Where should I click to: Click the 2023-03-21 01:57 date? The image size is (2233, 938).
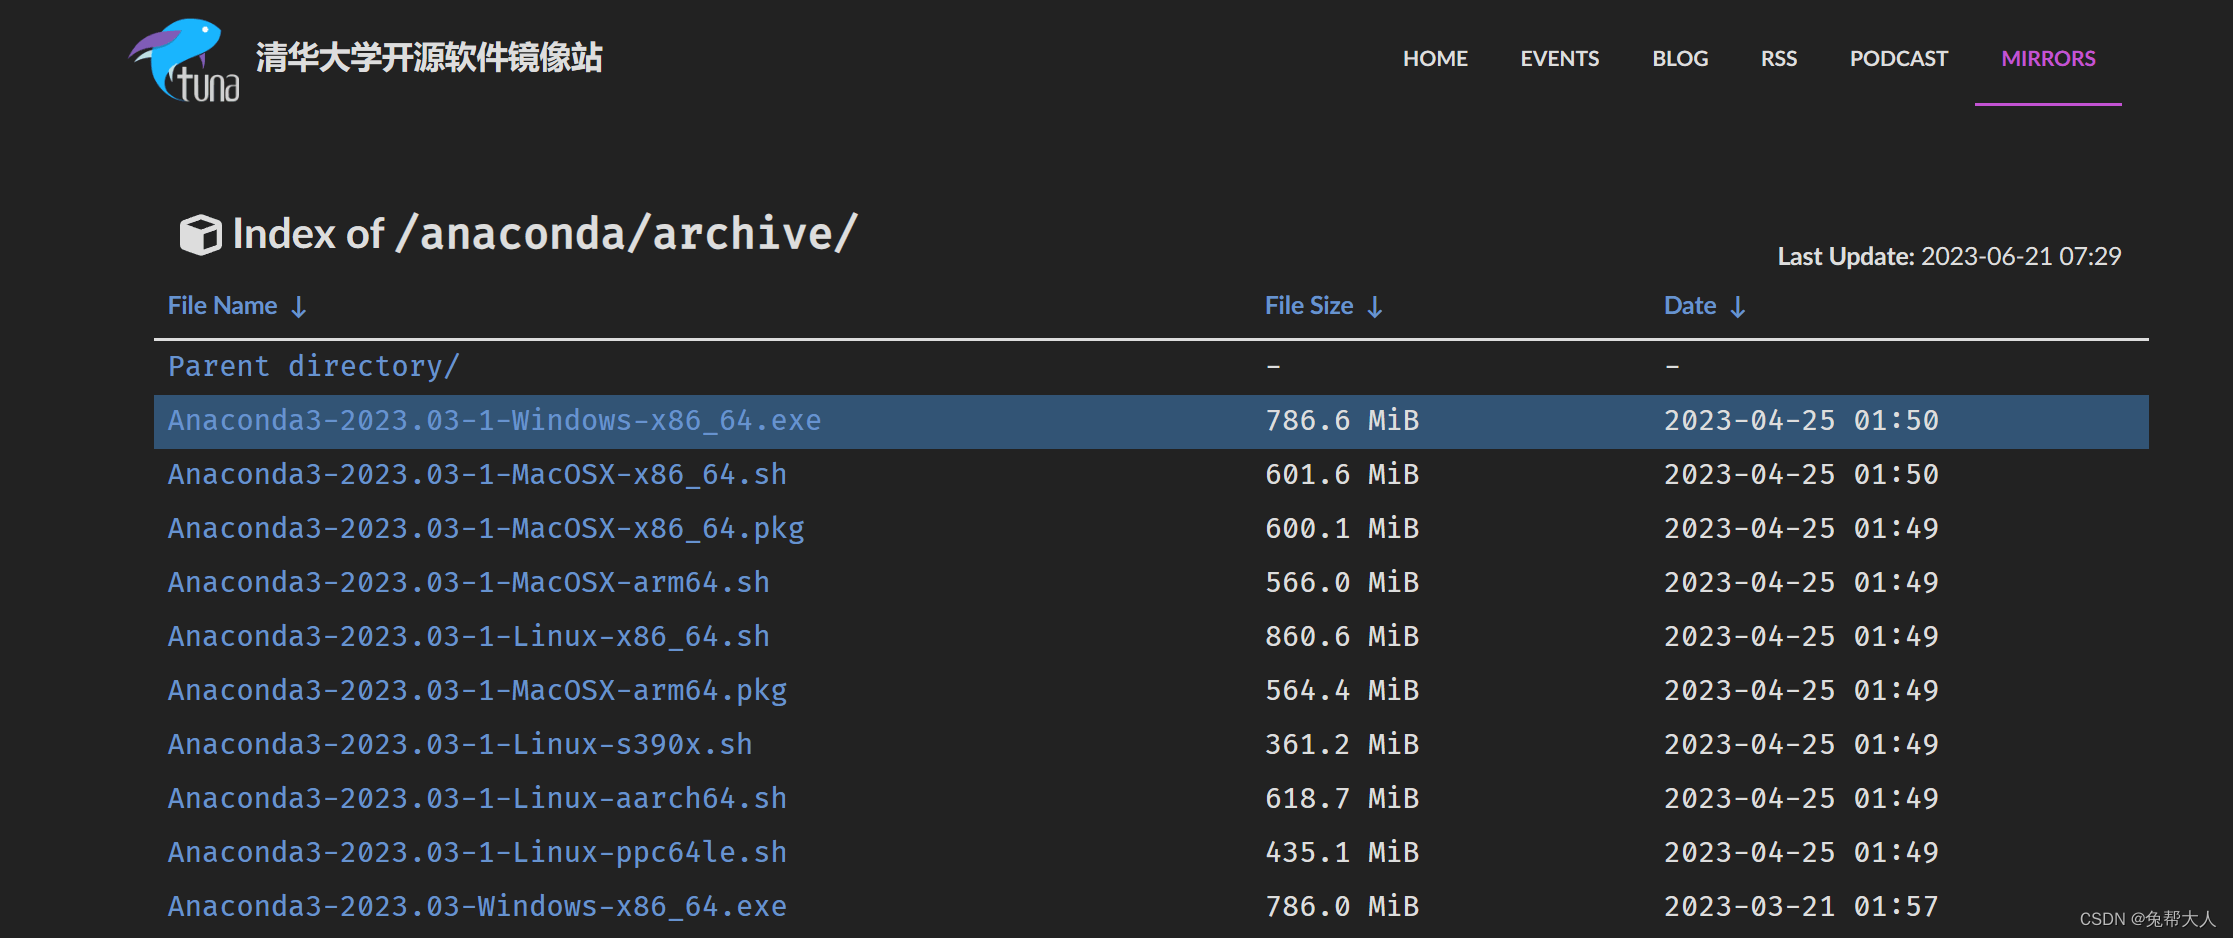[1801, 907]
